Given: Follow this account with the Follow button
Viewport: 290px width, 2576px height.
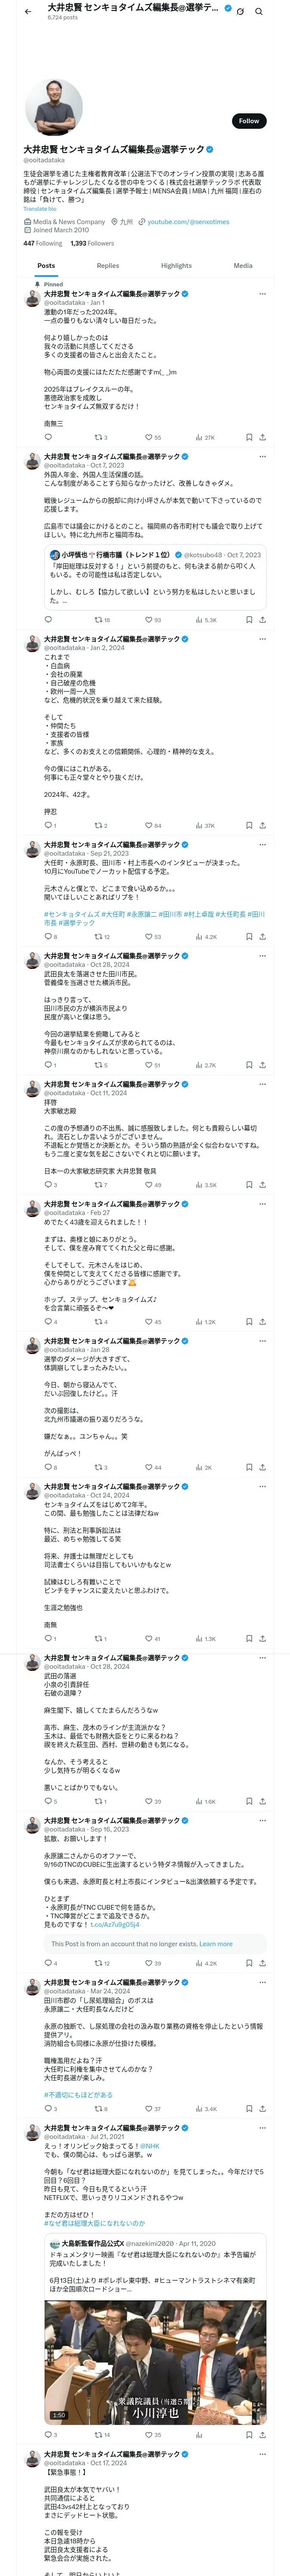Looking at the screenshot, I should [248, 121].
